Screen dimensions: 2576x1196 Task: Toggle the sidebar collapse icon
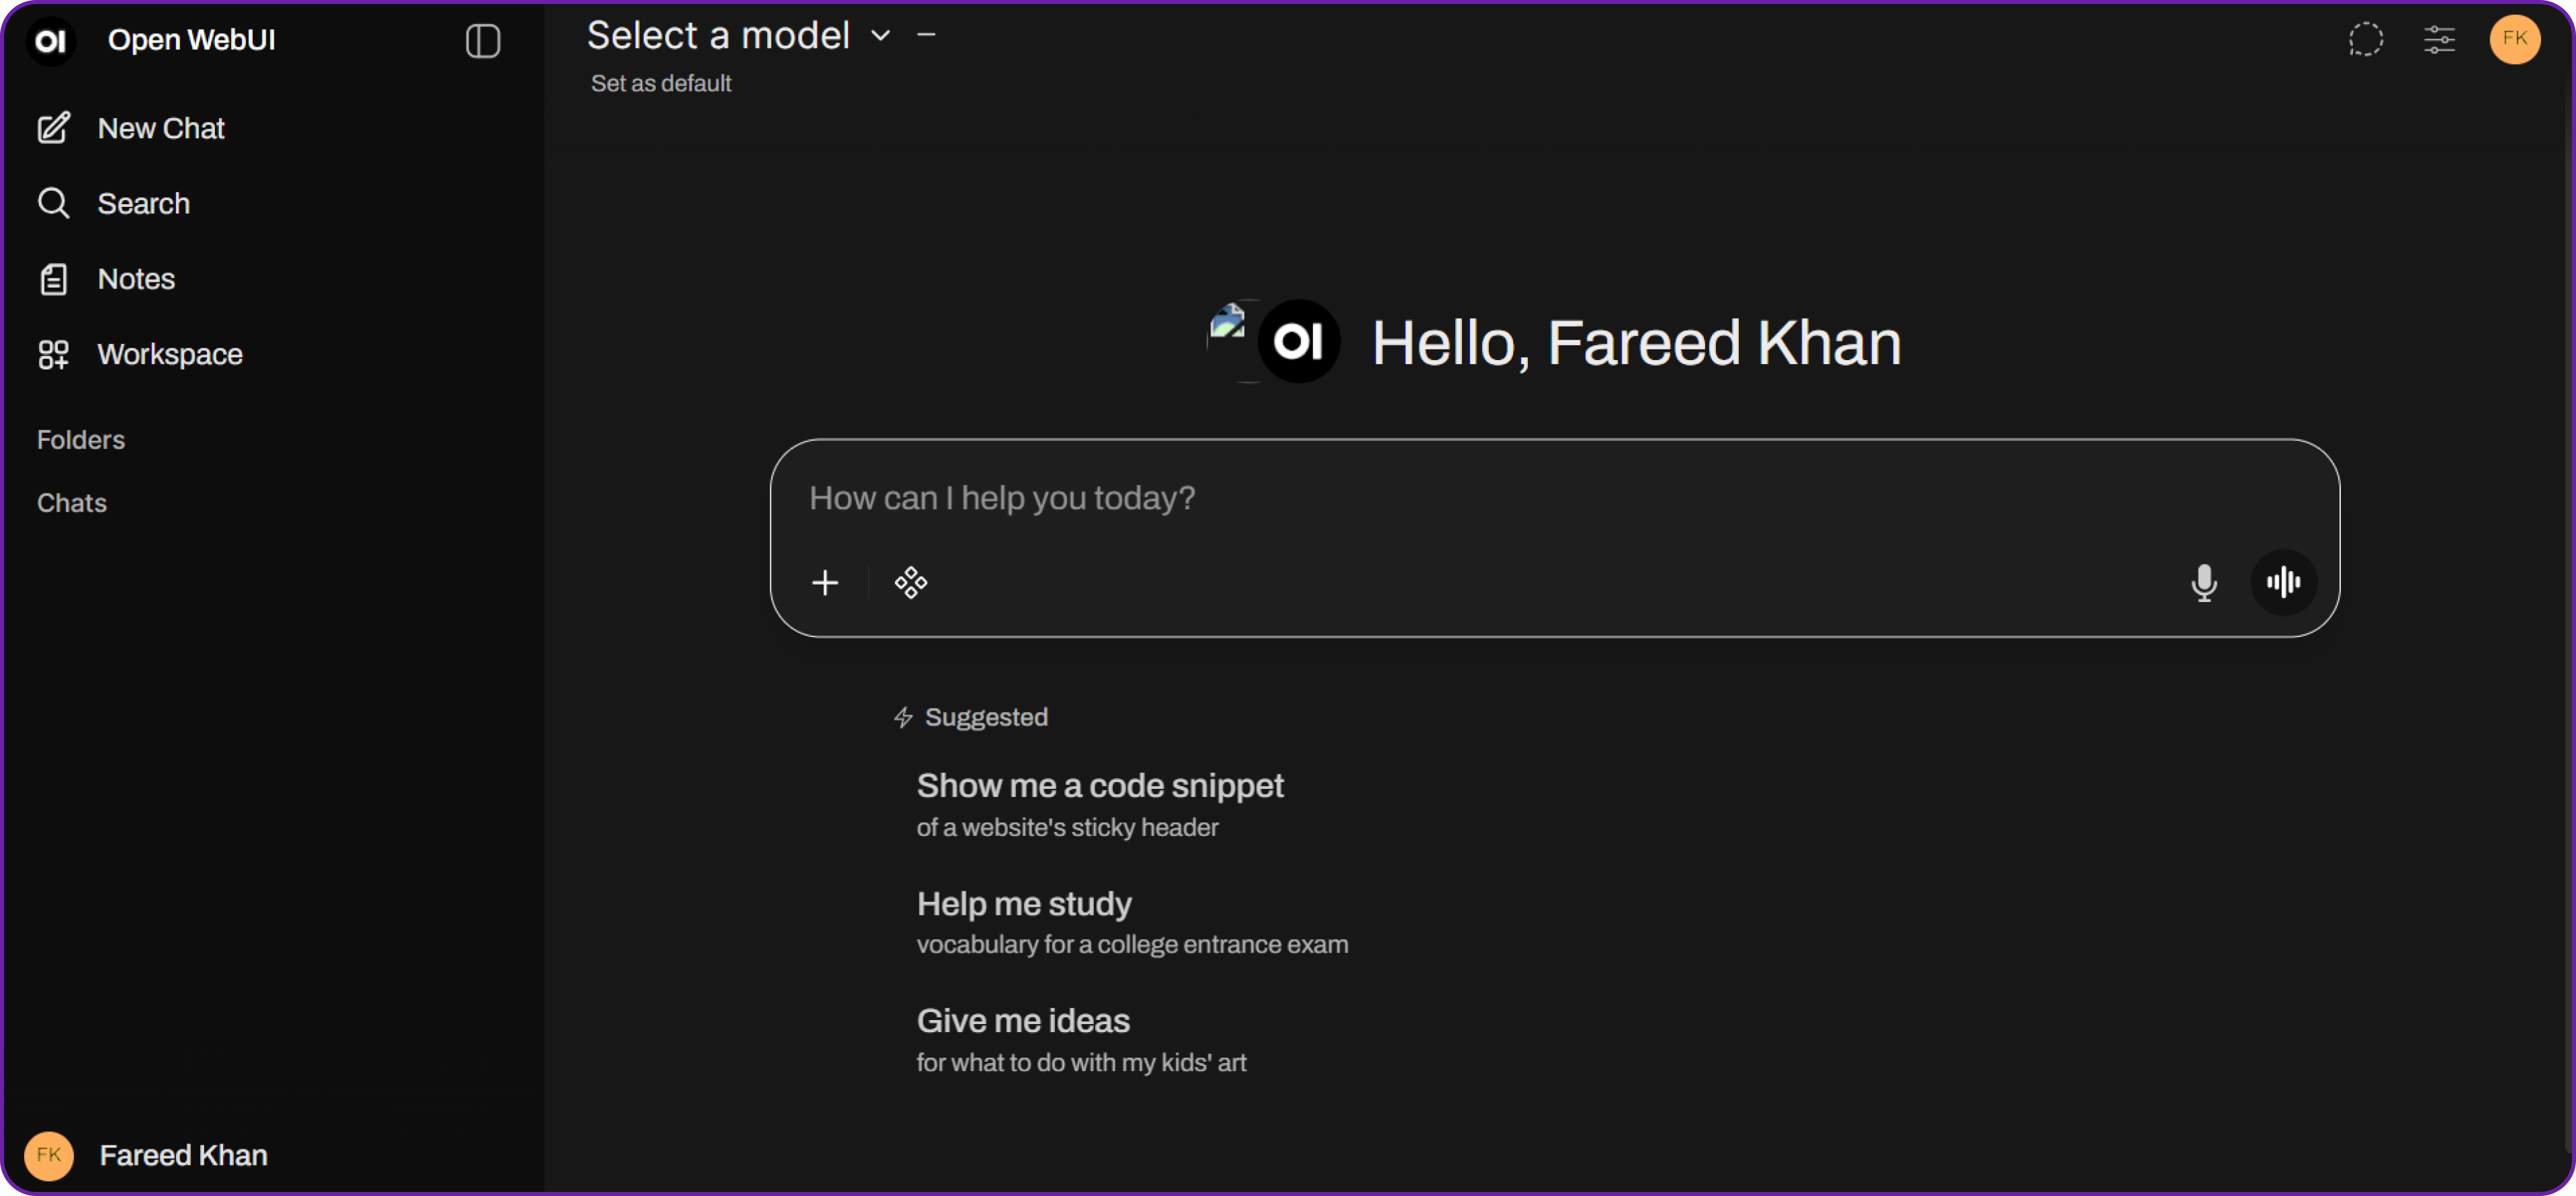click(483, 41)
